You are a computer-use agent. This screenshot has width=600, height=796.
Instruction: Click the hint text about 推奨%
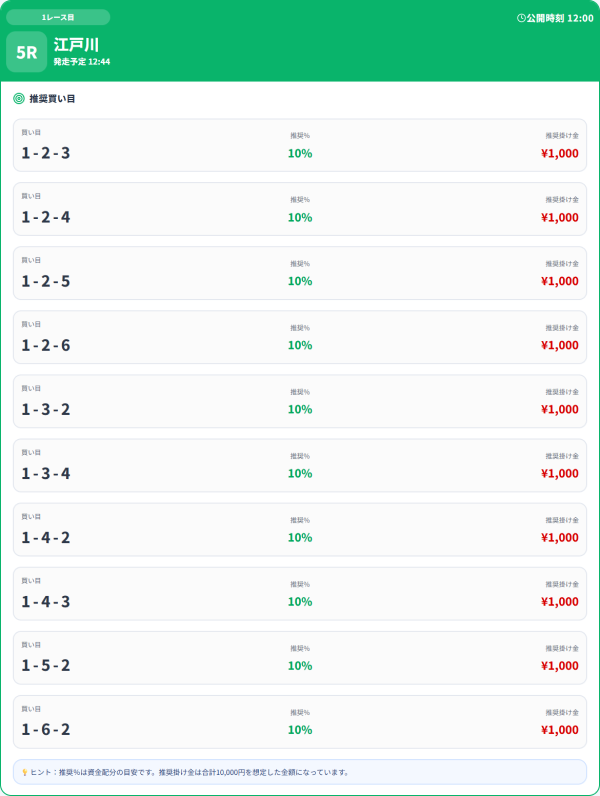point(189,773)
